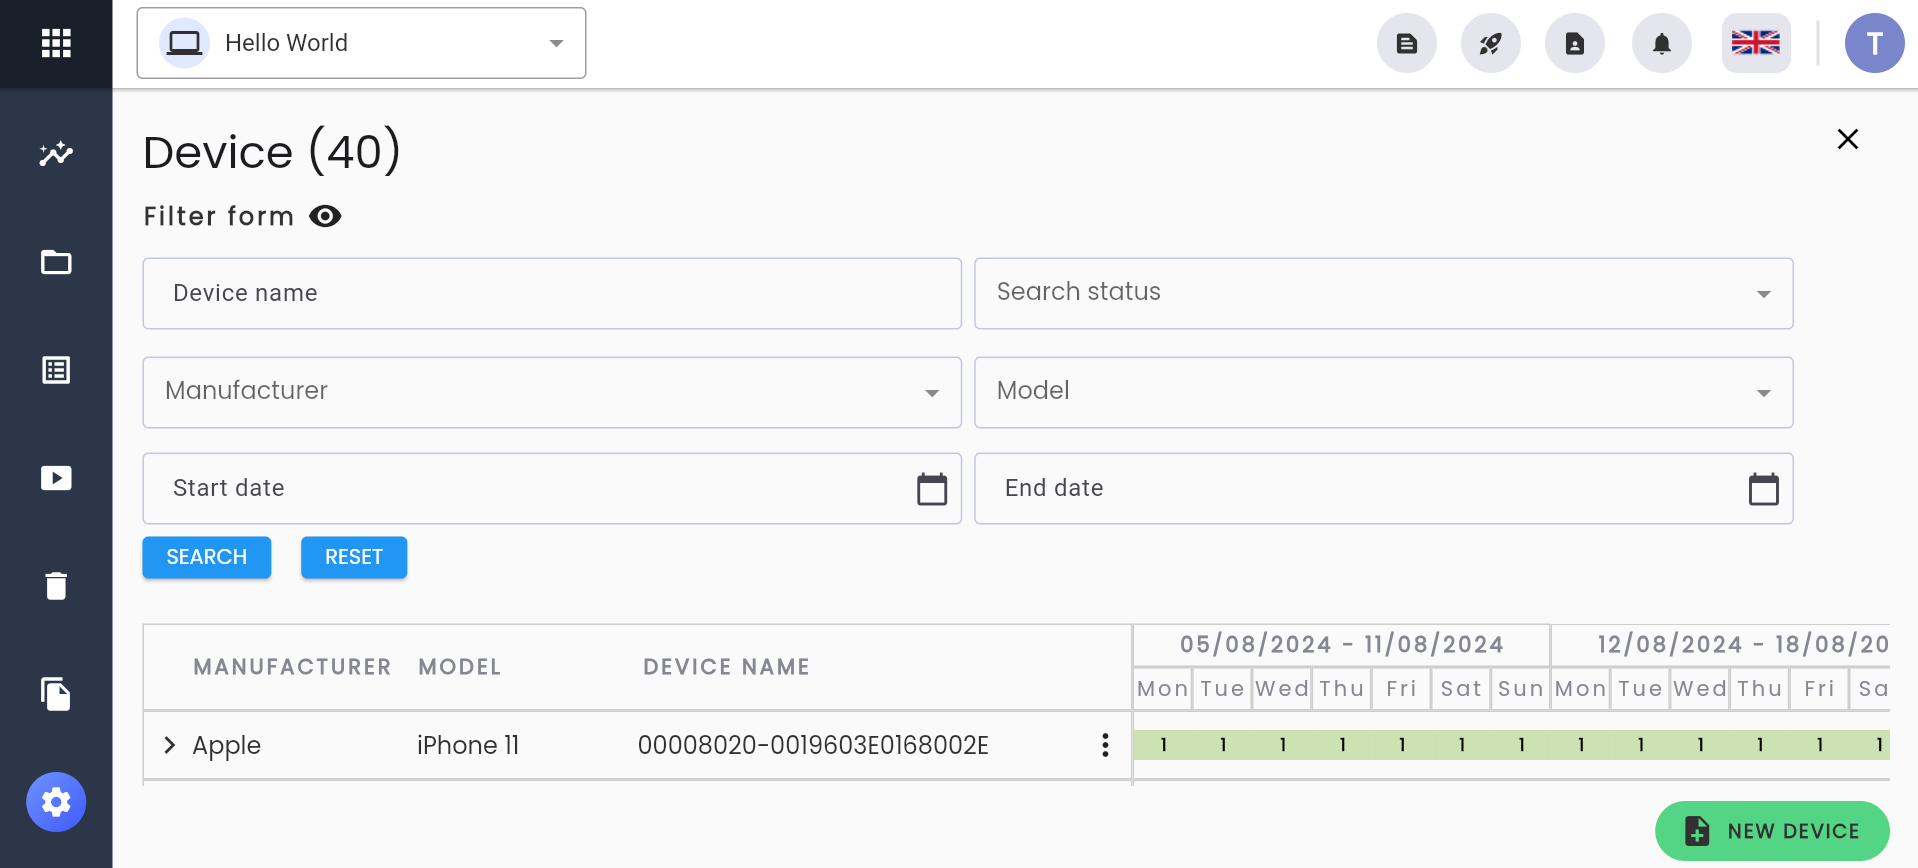Open the notifications bell
Screen dimensions: 1918x868
pyautogui.click(x=1662, y=43)
